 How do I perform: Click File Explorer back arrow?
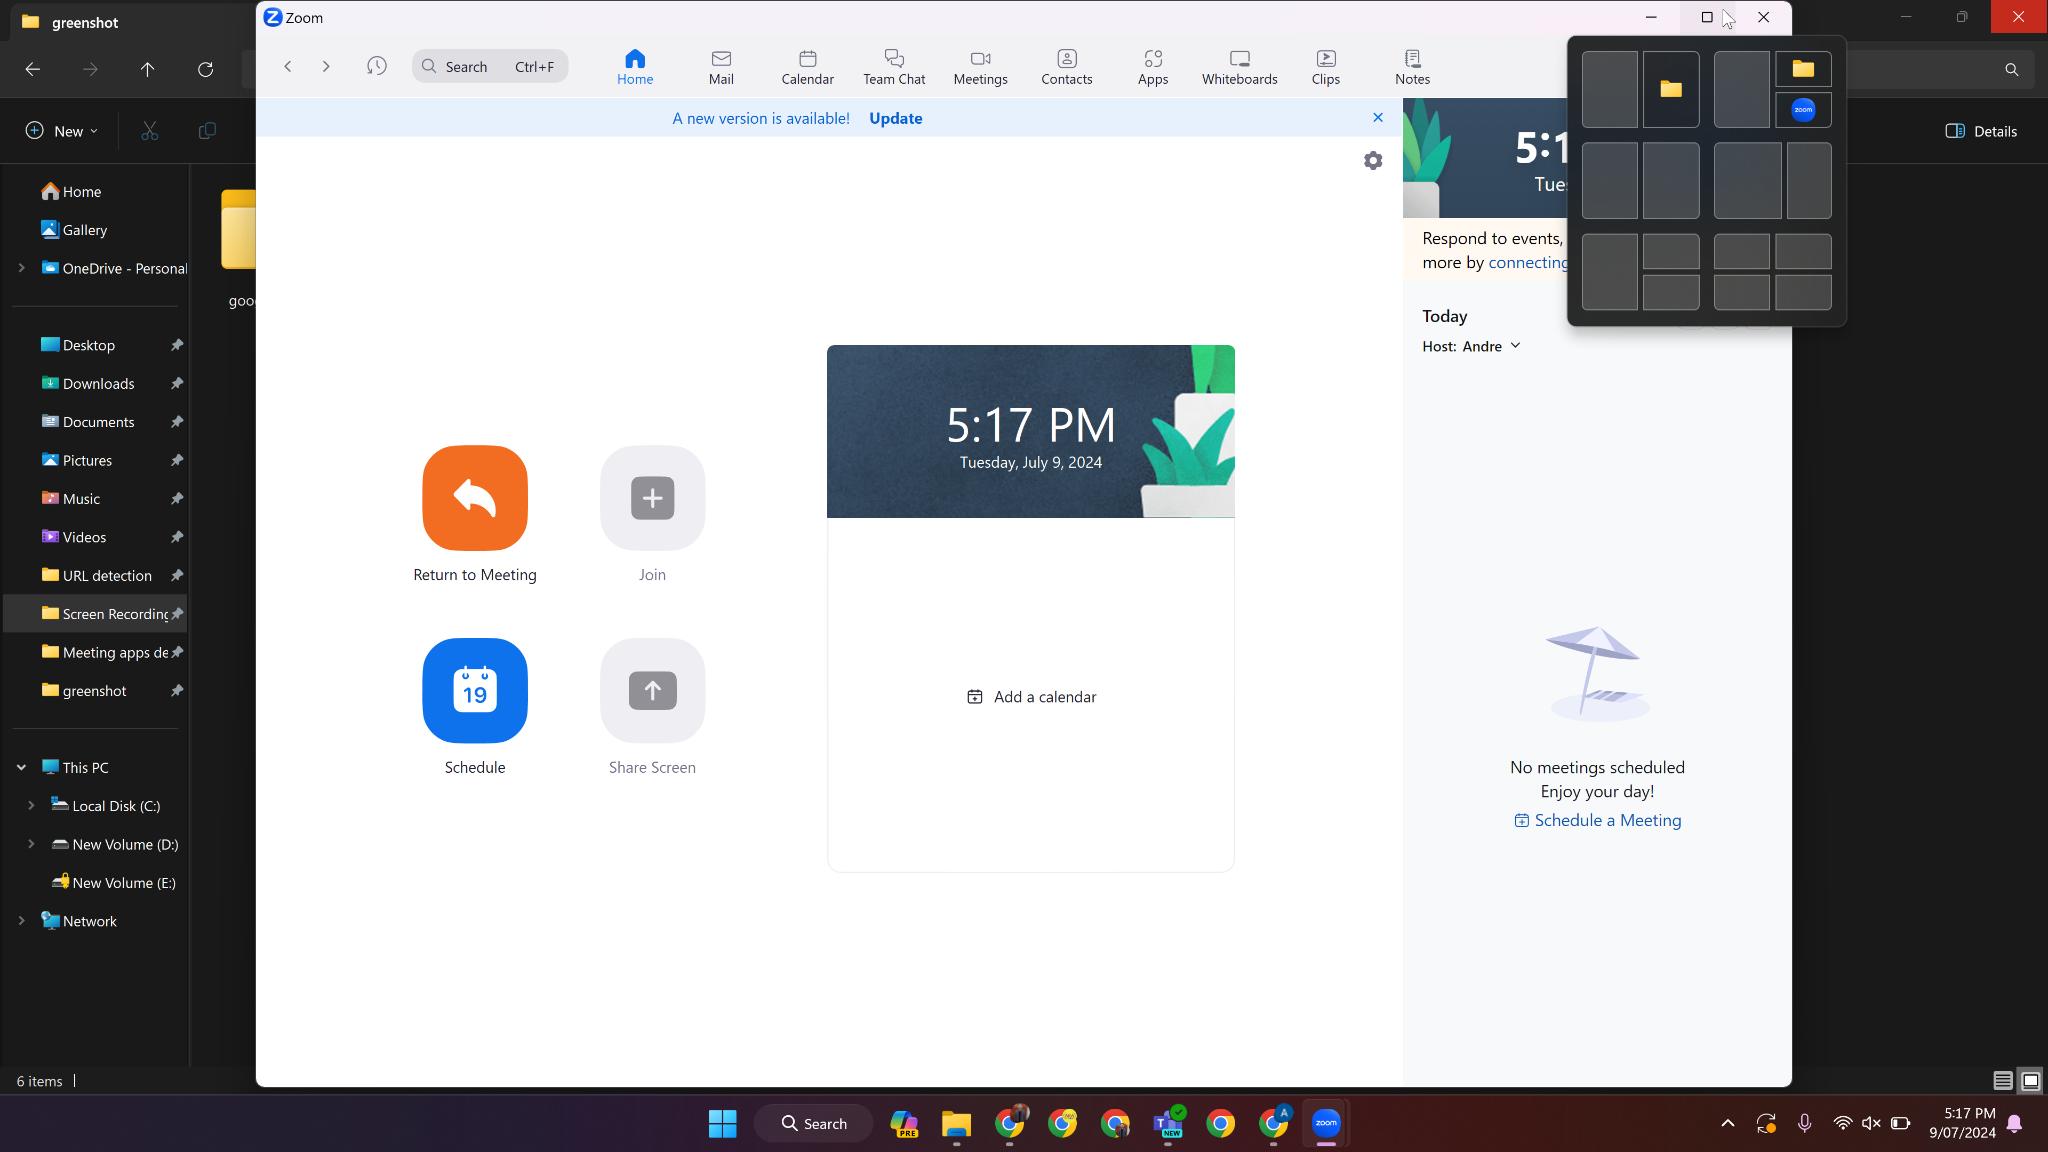[33, 69]
